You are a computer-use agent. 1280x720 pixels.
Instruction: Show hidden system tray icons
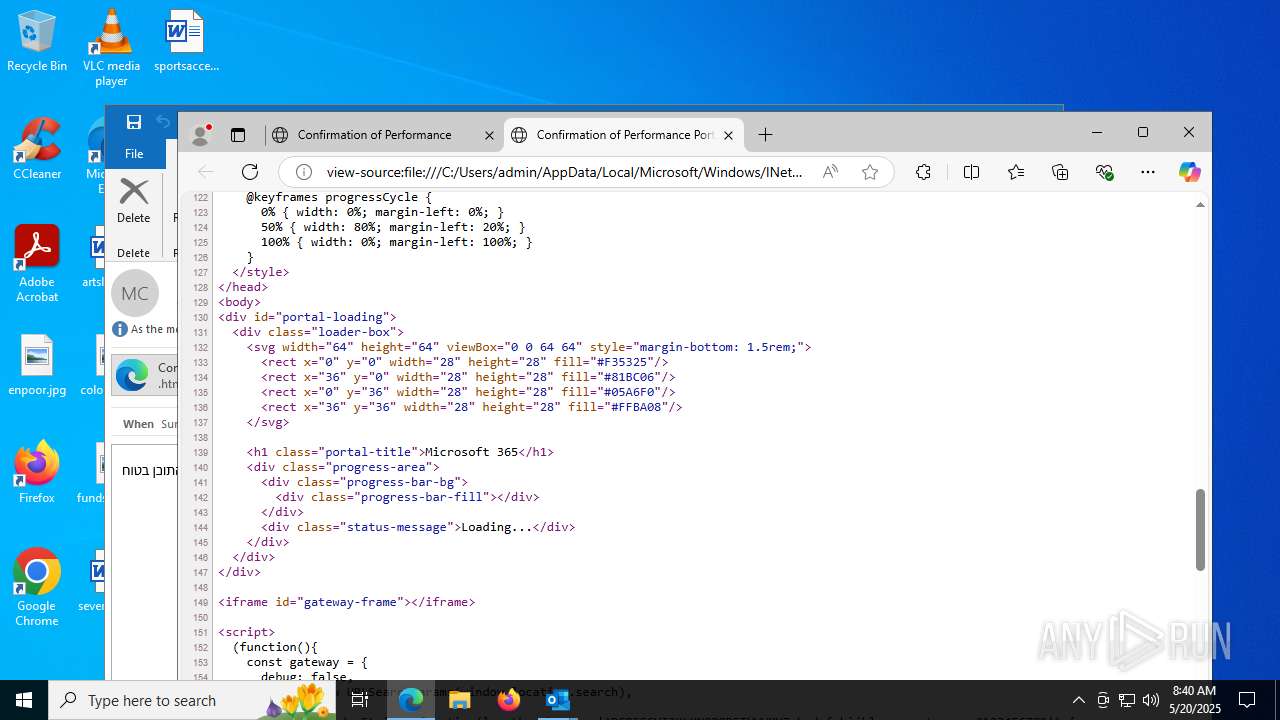pos(1078,700)
